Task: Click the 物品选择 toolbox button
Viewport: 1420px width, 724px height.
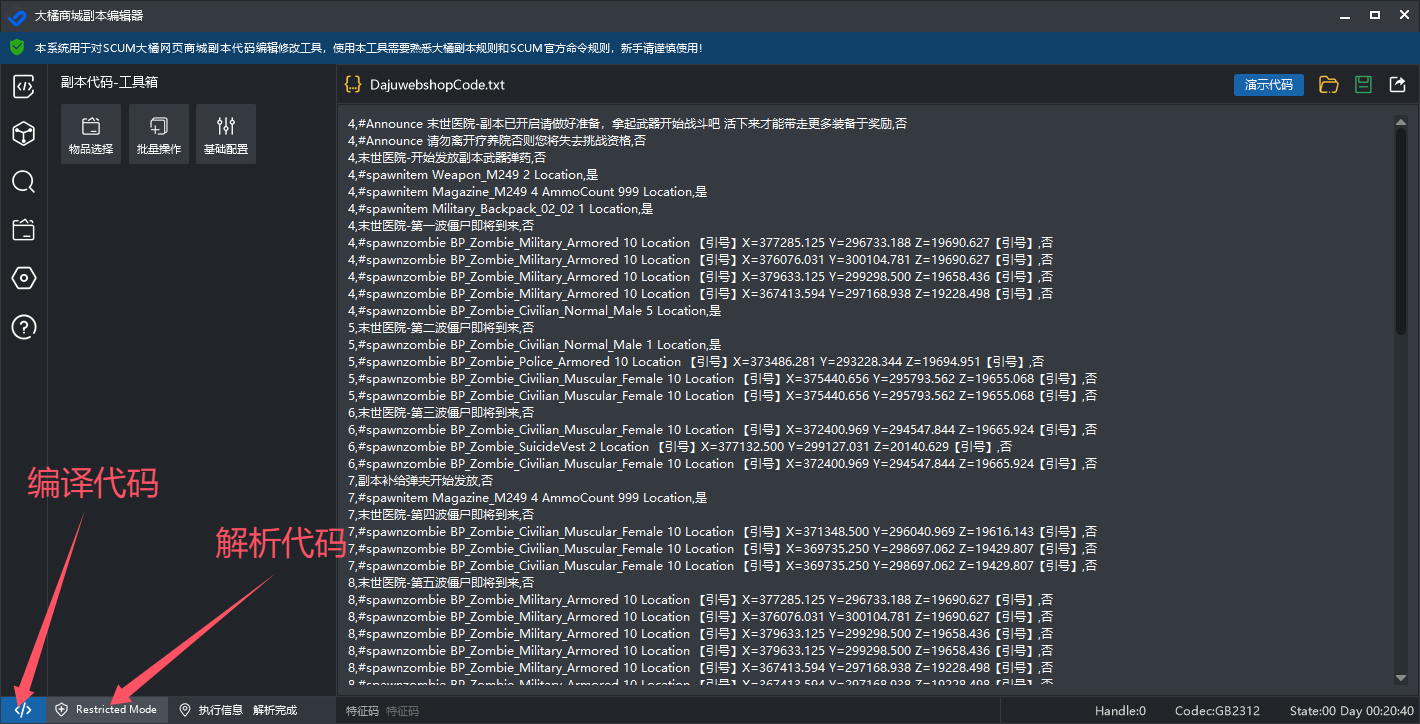Action: pos(91,135)
